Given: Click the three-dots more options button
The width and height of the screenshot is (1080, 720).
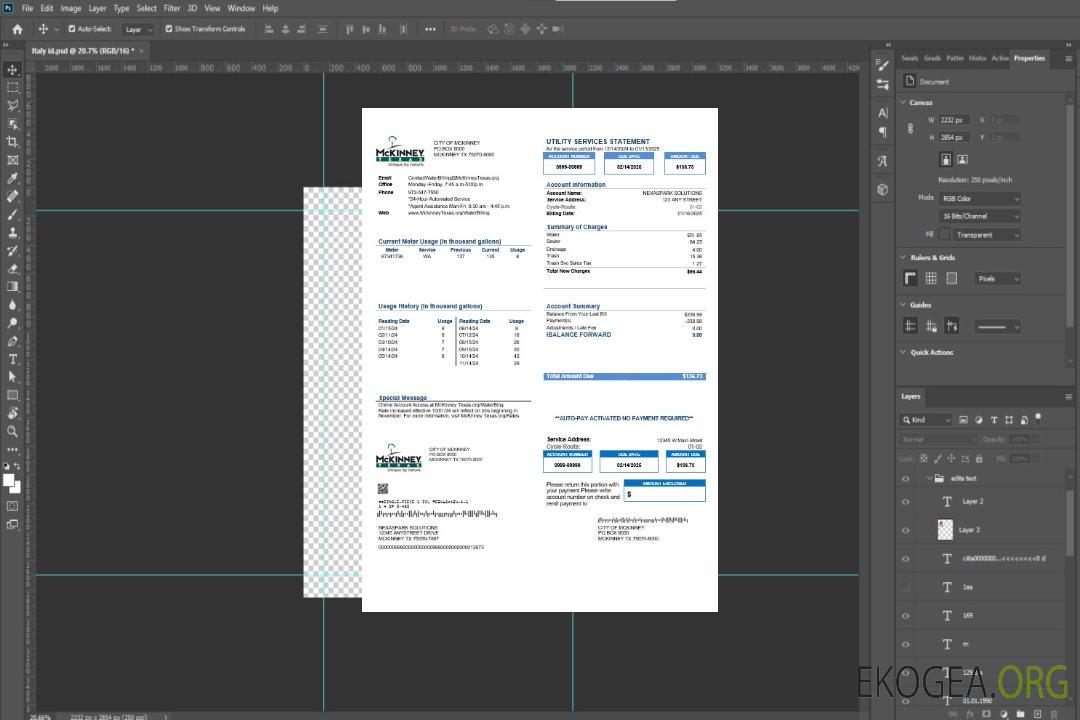Looking at the screenshot, I should [x=430, y=29].
